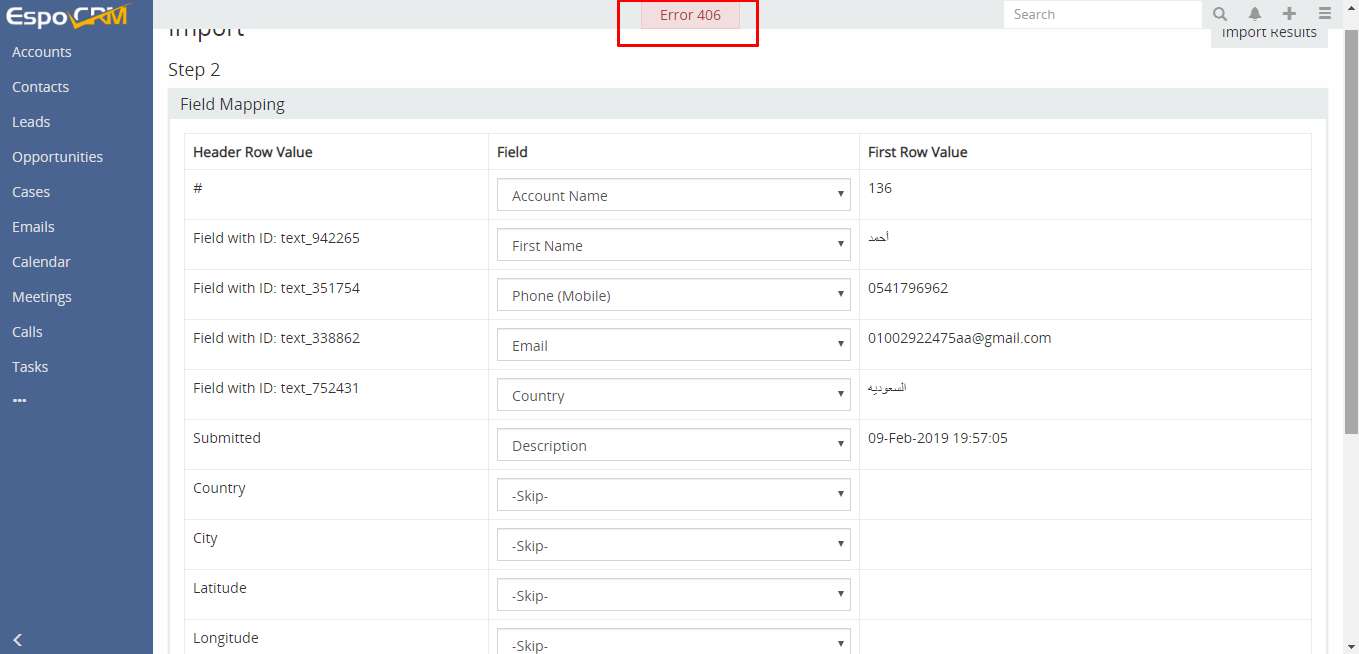Open the notifications bell

(1255, 14)
